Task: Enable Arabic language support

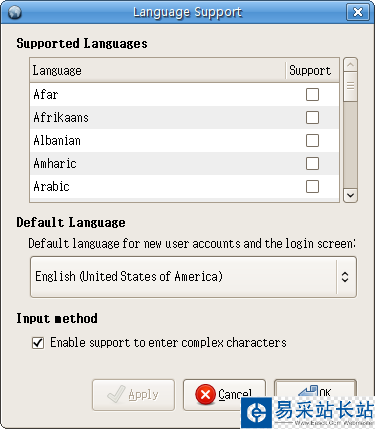Action: pyautogui.click(x=312, y=186)
